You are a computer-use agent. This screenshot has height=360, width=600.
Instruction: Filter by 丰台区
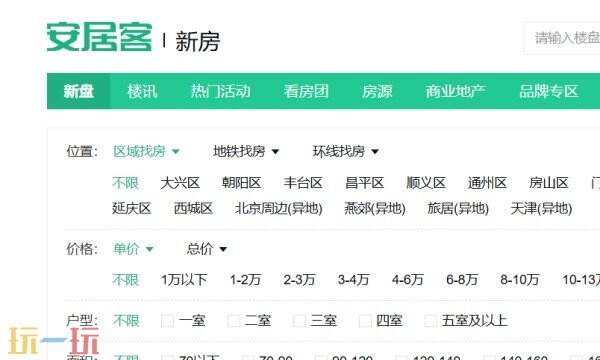pyautogui.click(x=303, y=183)
